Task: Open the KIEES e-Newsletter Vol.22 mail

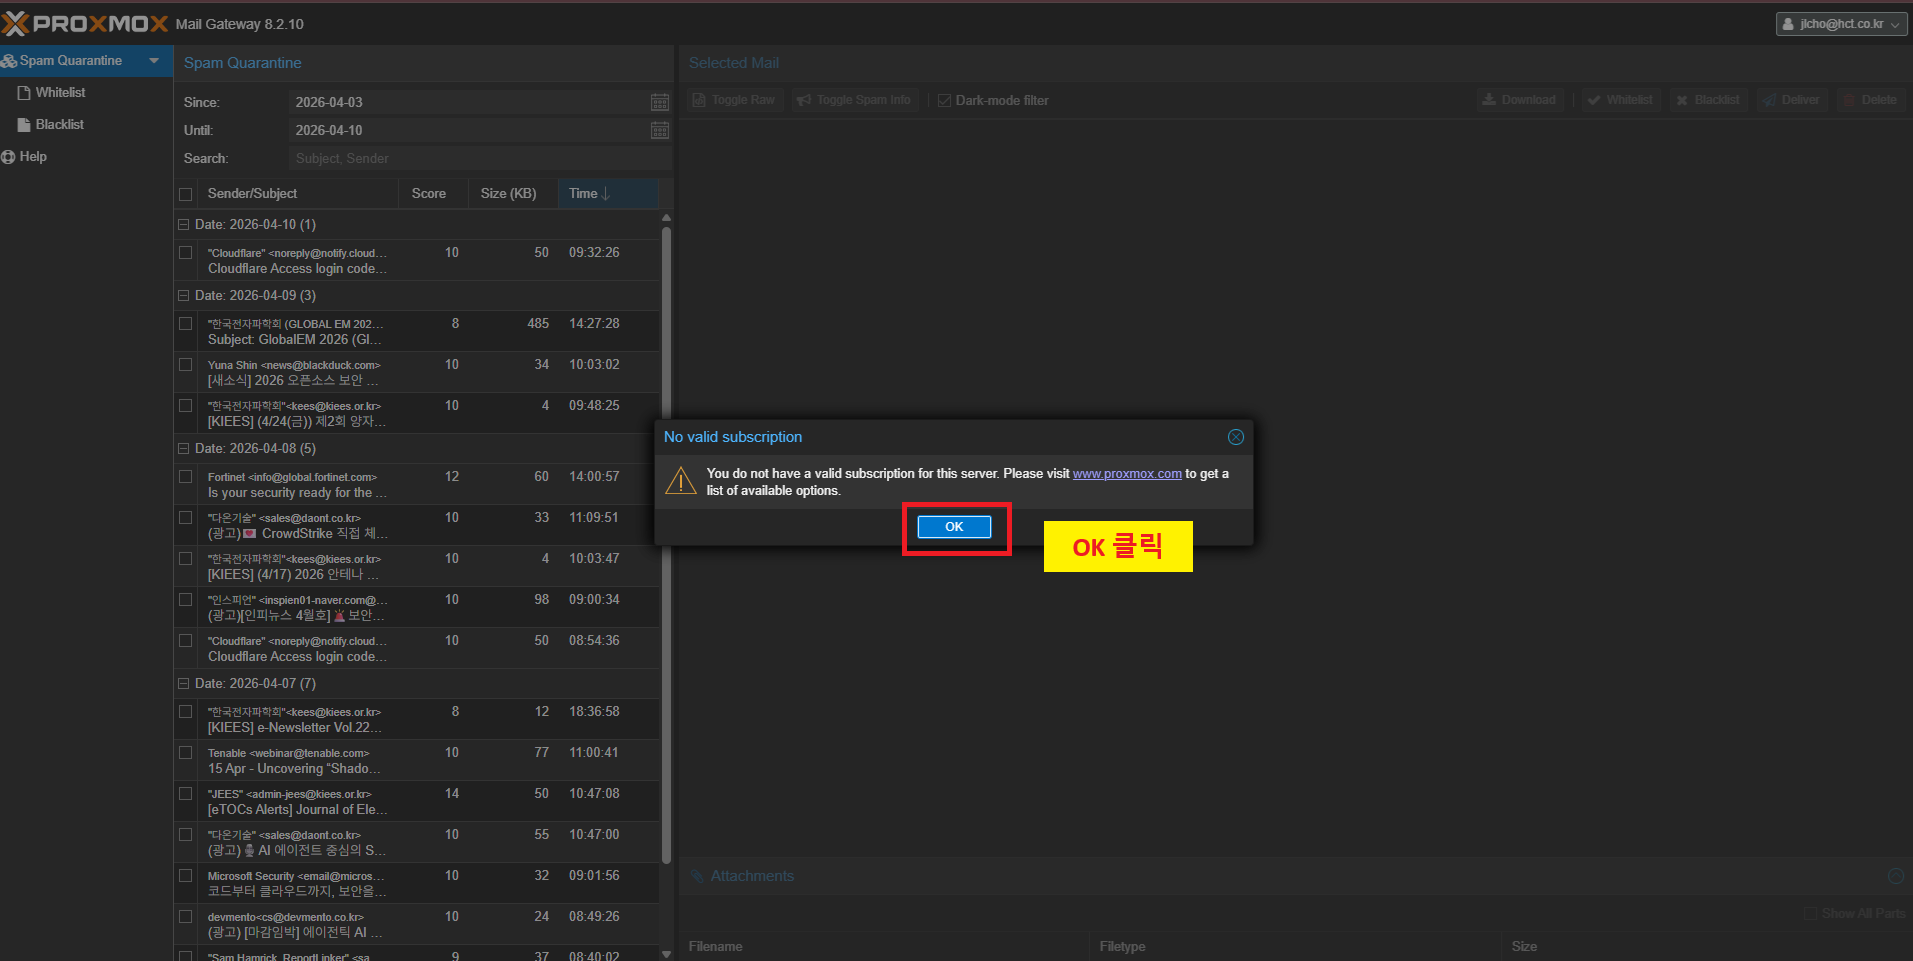Action: [417, 720]
